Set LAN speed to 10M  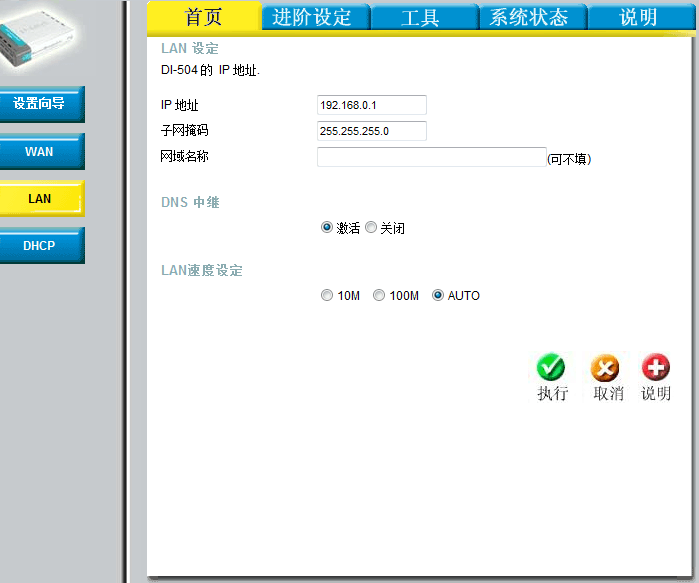(327, 296)
